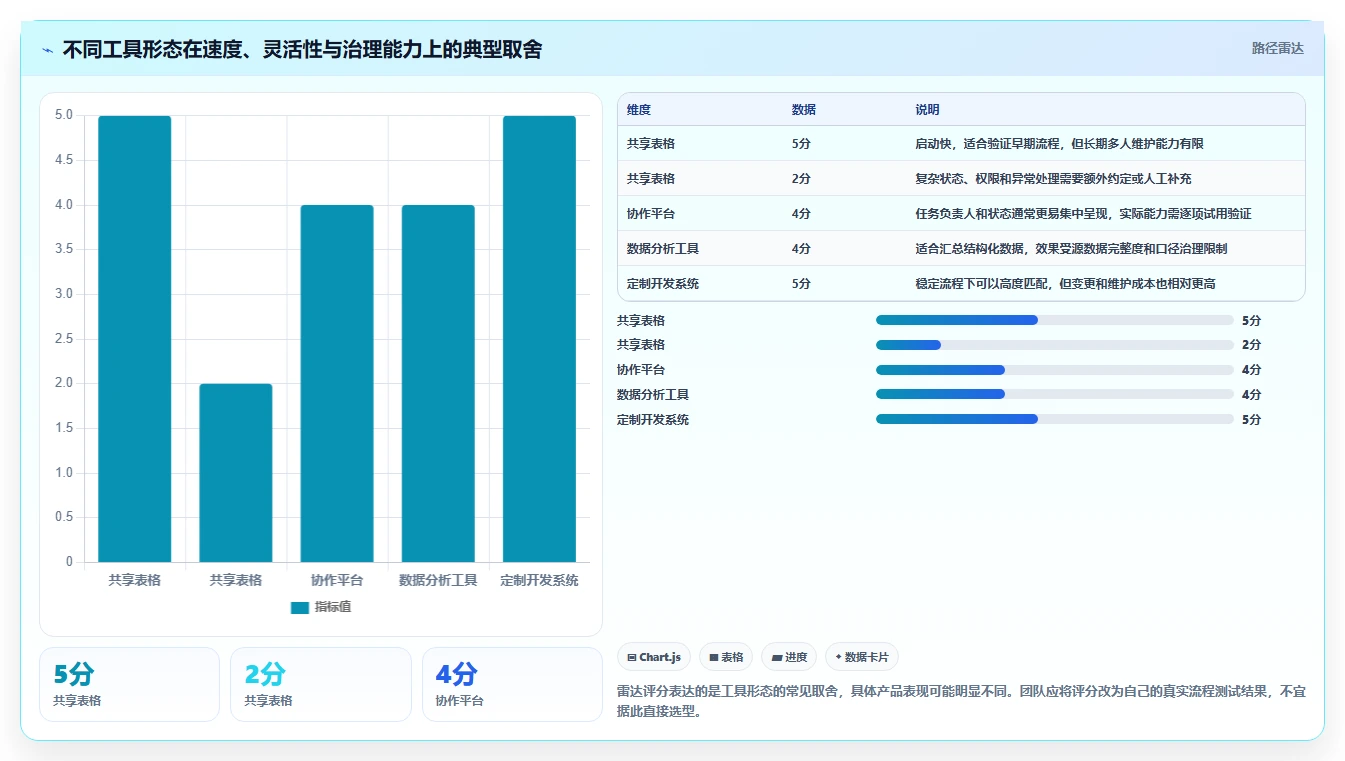Click the description starting with 复杂状态
This screenshot has width=1345, height=761.
(x=1053, y=179)
